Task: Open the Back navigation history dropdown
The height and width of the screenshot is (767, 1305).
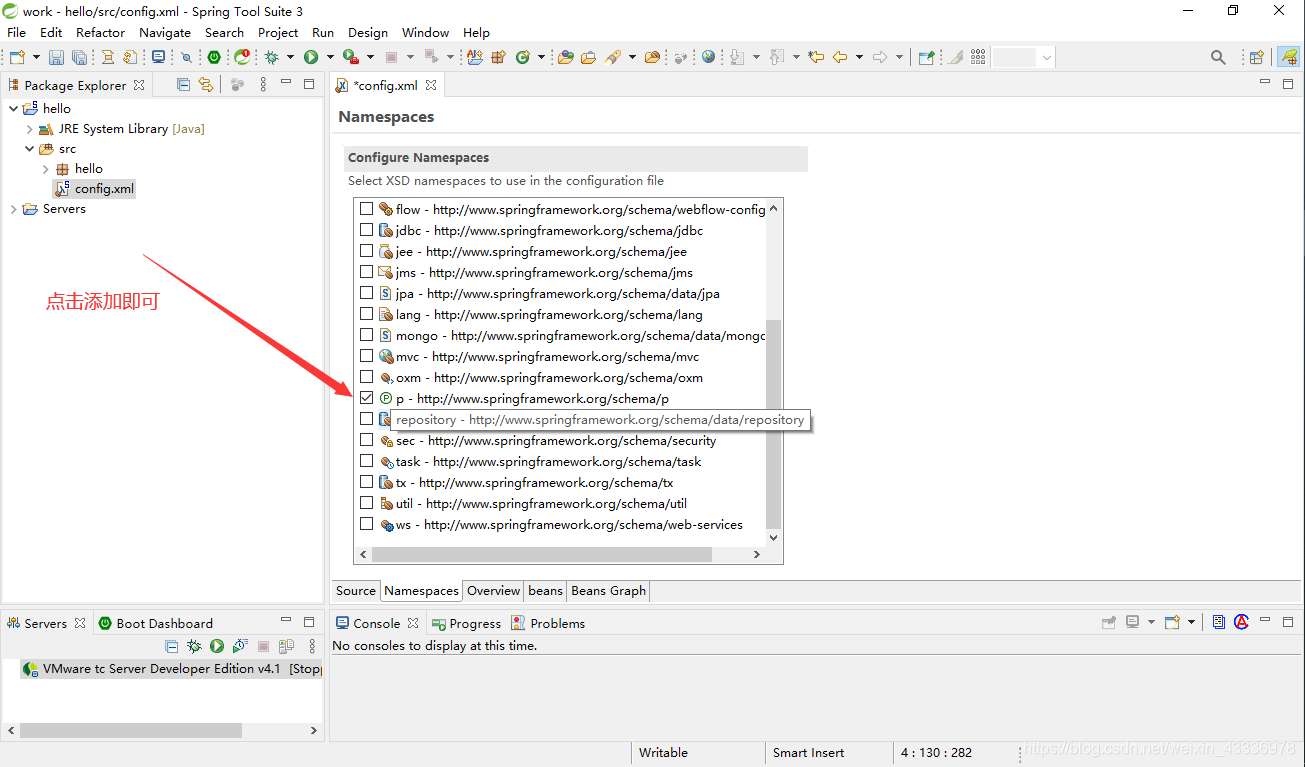Action: point(859,57)
